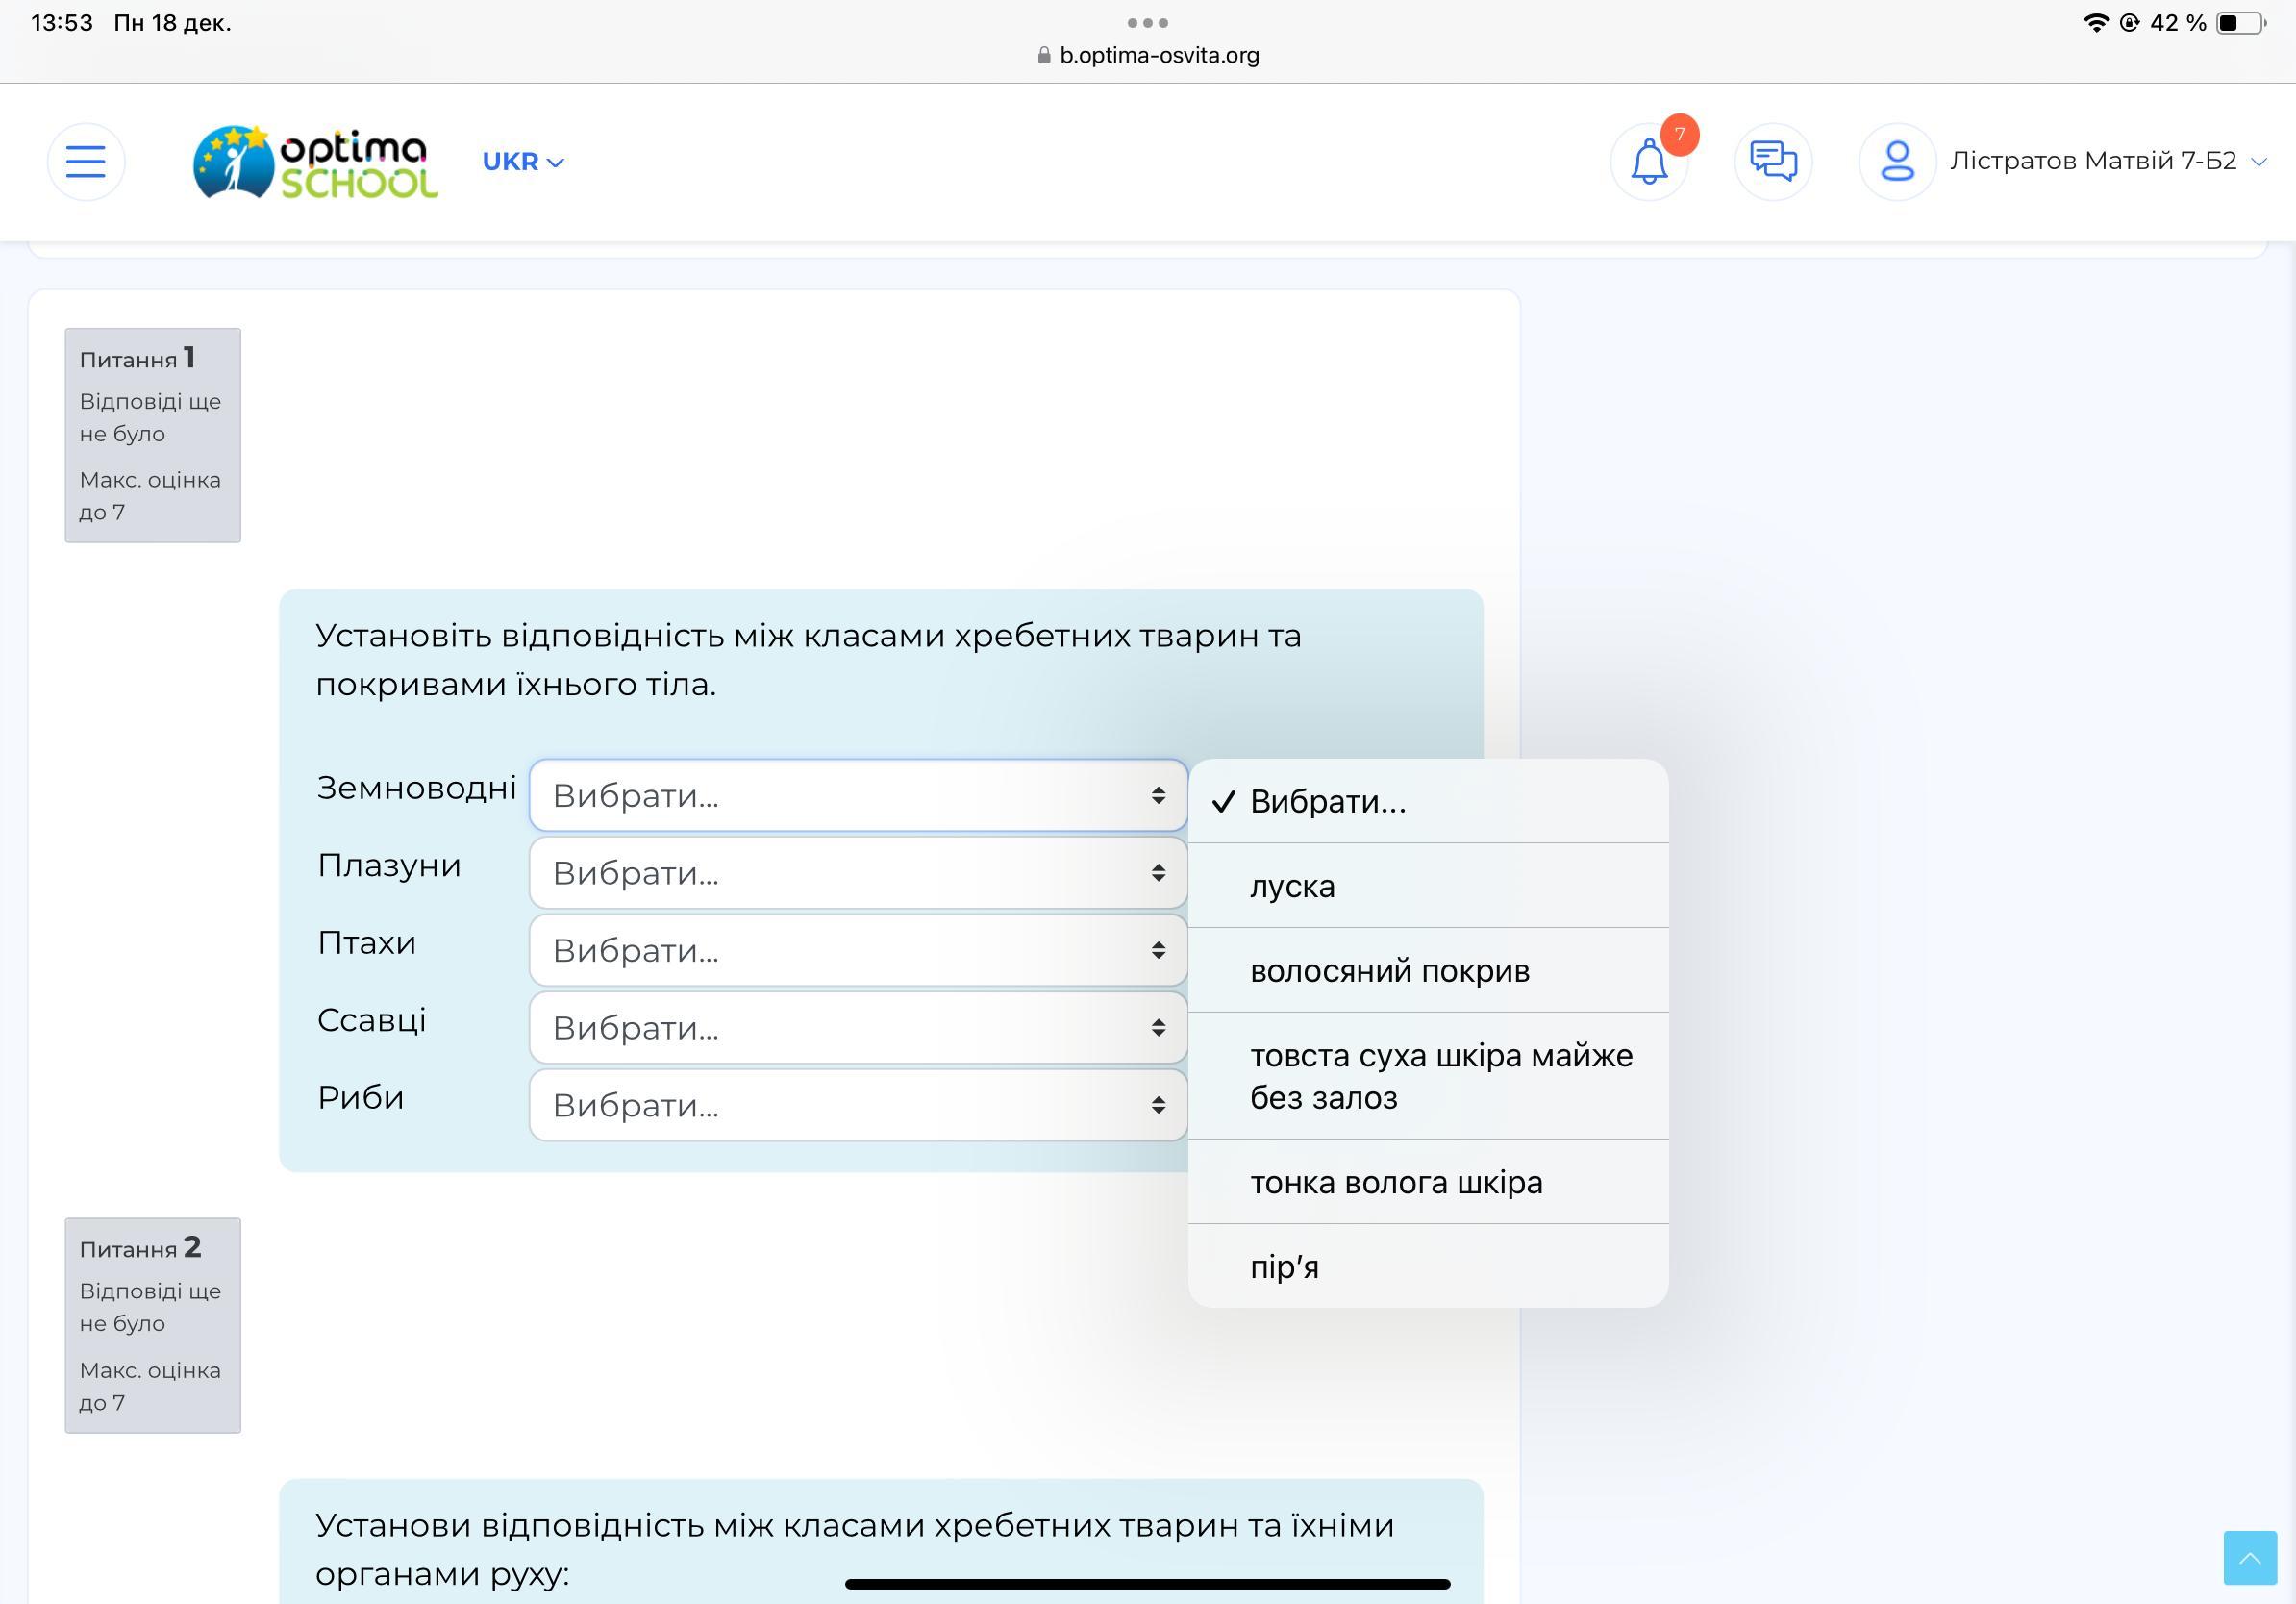
Task: Open the Птахи answer dropdown
Action: (x=858, y=950)
